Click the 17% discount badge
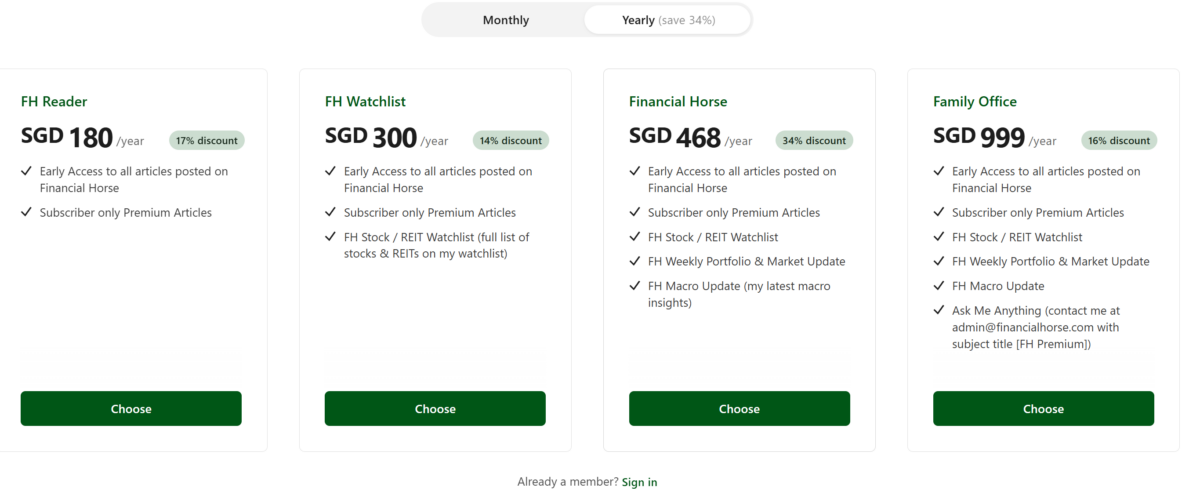This screenshot has height=494, width=1200. (x=207, y=141)
